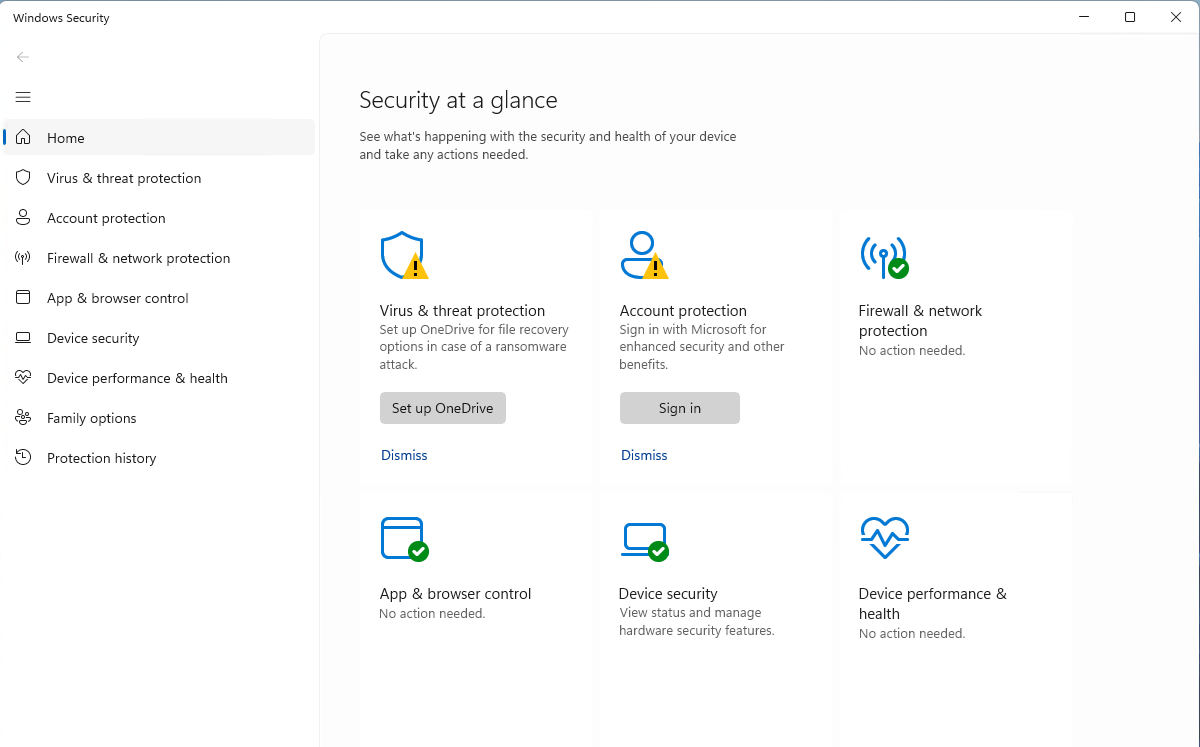
Task: Open Firewall & network protection sidebar item
Action: [138, 258]
